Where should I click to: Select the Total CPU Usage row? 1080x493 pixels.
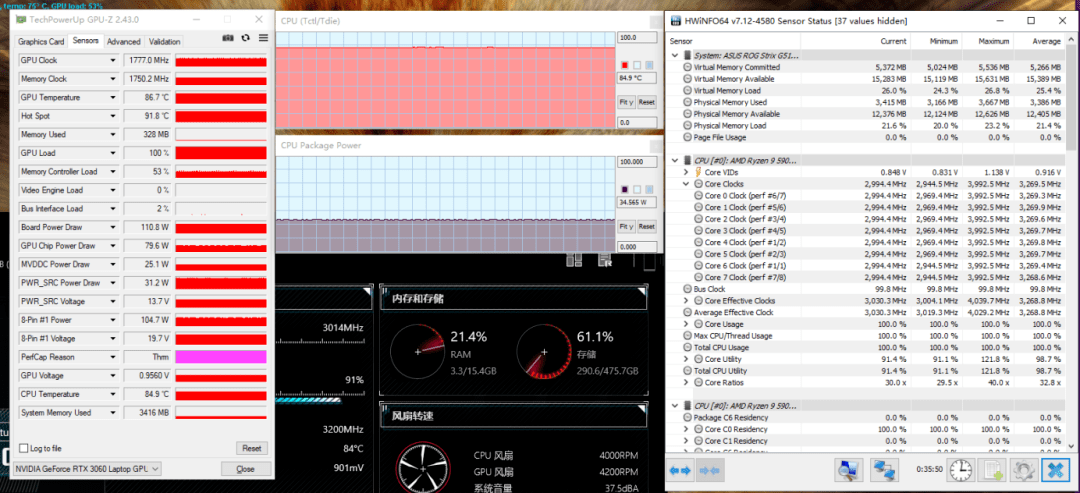point(866,348)
